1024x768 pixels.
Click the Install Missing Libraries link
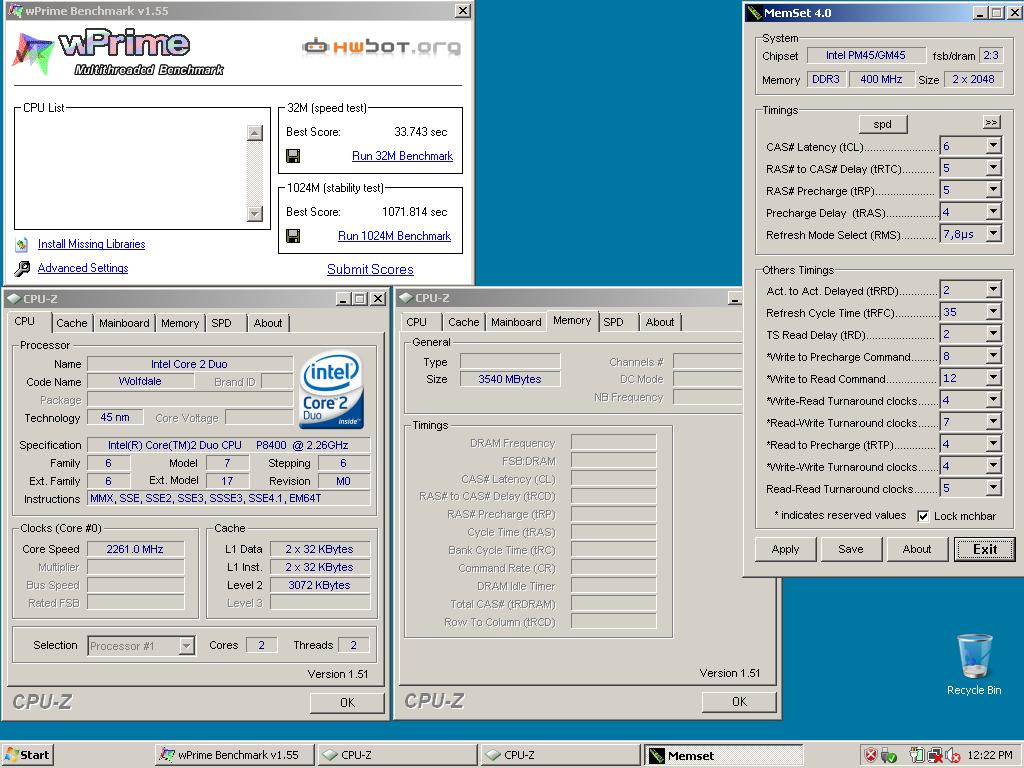coord(91,244)
